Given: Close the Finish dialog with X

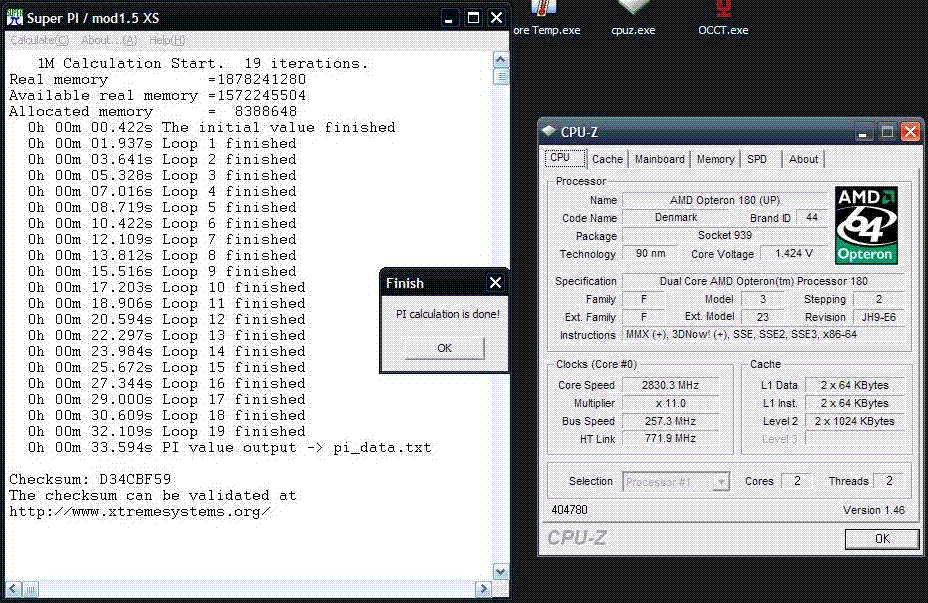Looking at the screenshot, I should tap(495, 283).
